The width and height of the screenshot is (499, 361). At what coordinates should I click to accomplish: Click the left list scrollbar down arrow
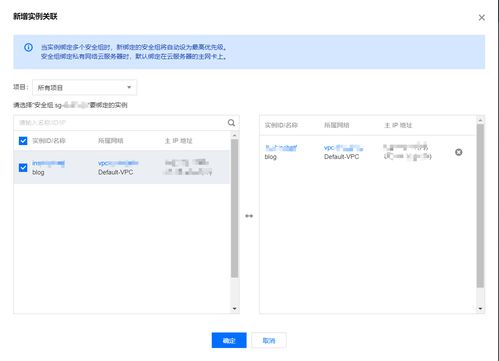tap(235, 309)
